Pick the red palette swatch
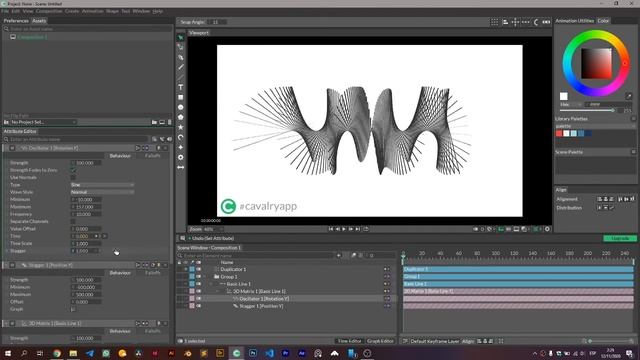Viewport: 640px width, 360px height. (559, 133)
